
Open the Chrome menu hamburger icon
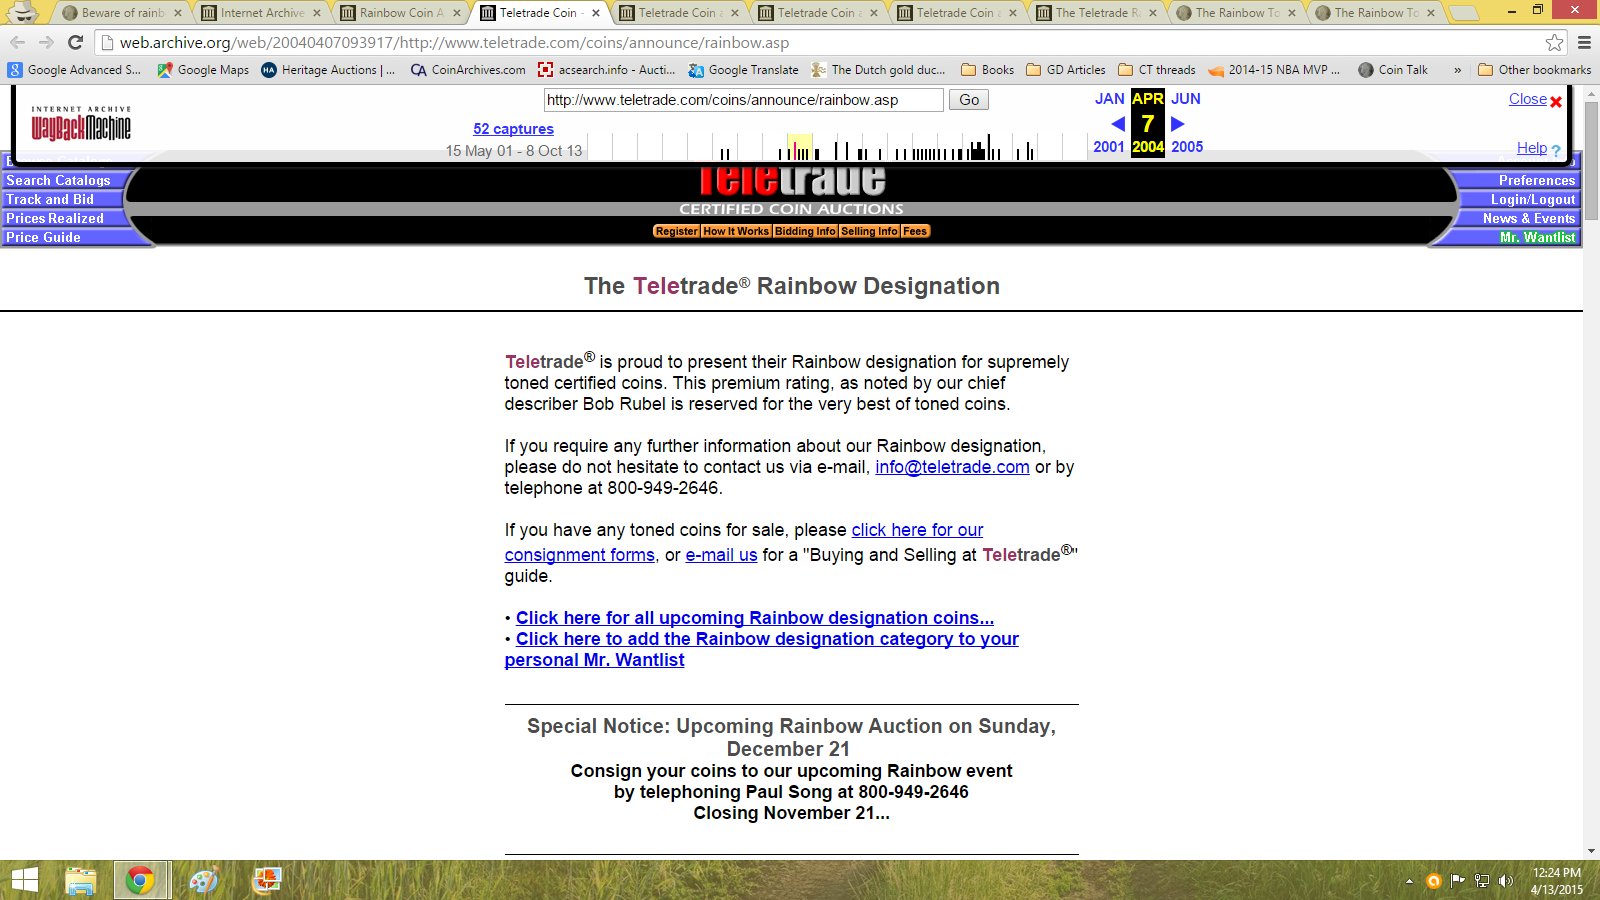[x=1584, y=43]
